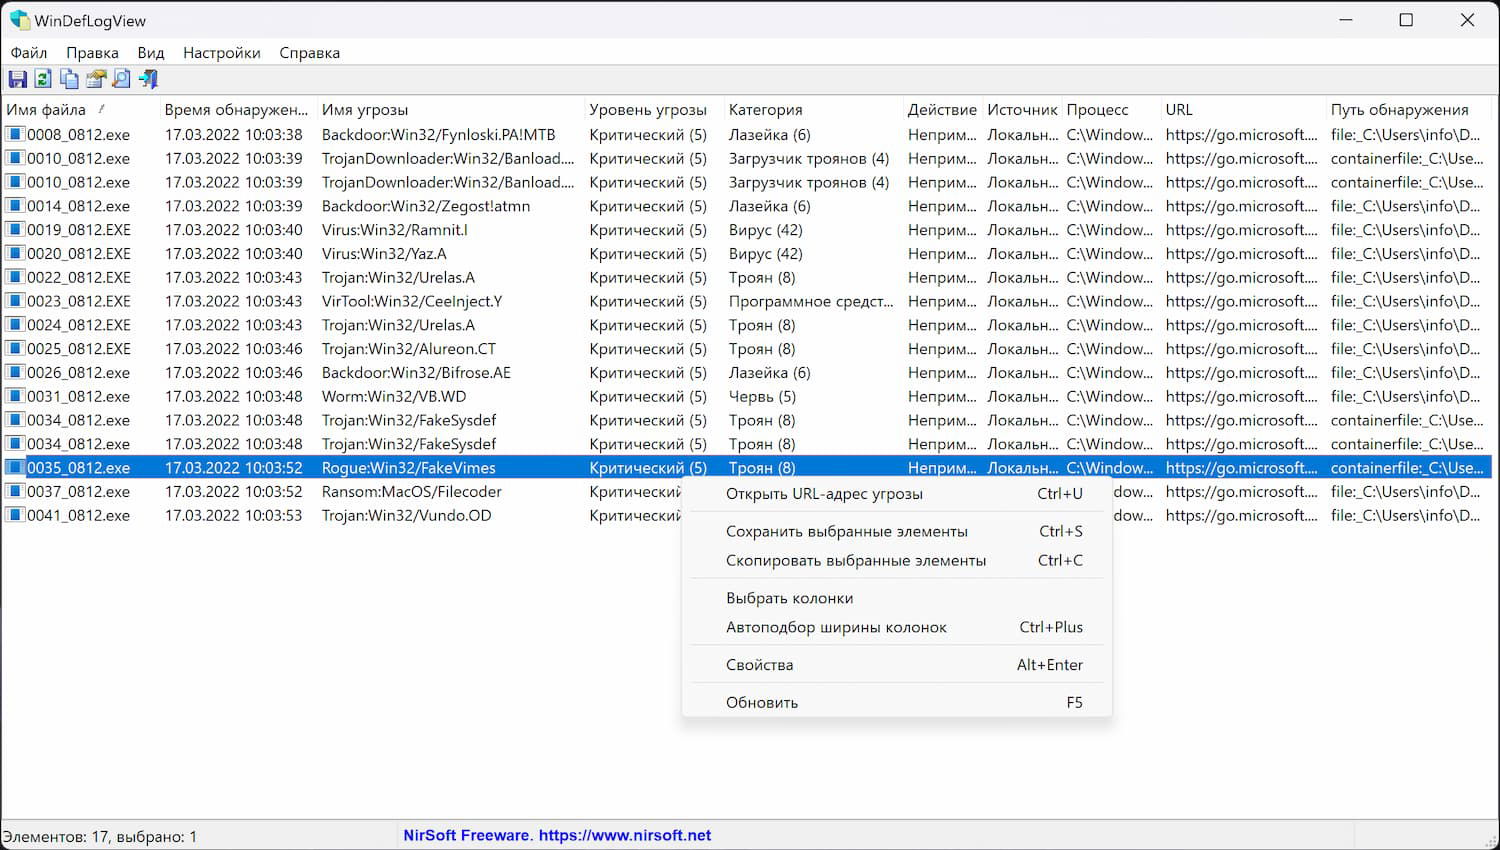Click threat name Trojan:Win32/Alureon.CT
Viewport: 1500px width, 850px height.
click(409, 349)
